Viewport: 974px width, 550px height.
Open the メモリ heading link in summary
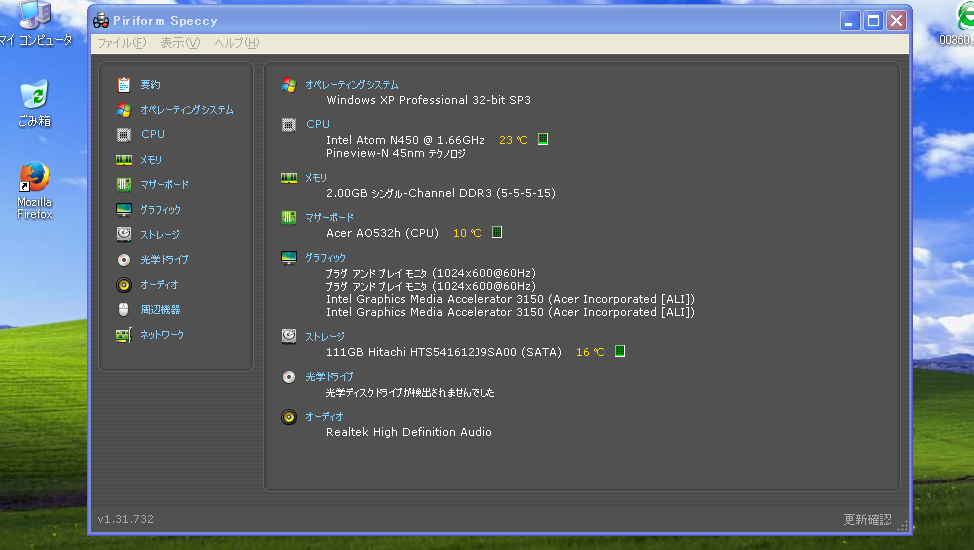pos(316,178)
